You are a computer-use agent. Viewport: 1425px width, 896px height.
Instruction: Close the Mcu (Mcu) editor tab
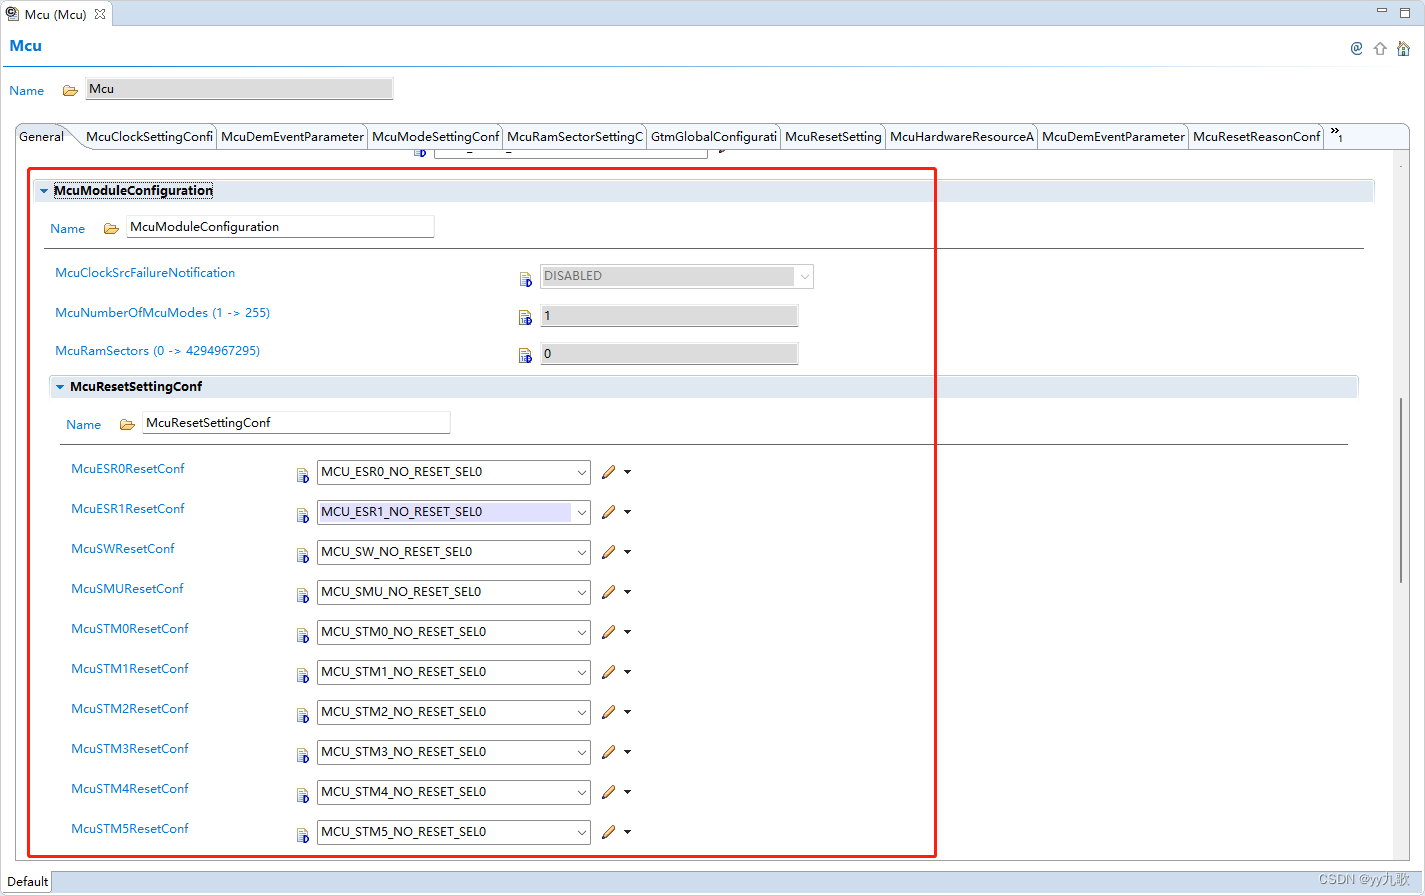point(100,14)
